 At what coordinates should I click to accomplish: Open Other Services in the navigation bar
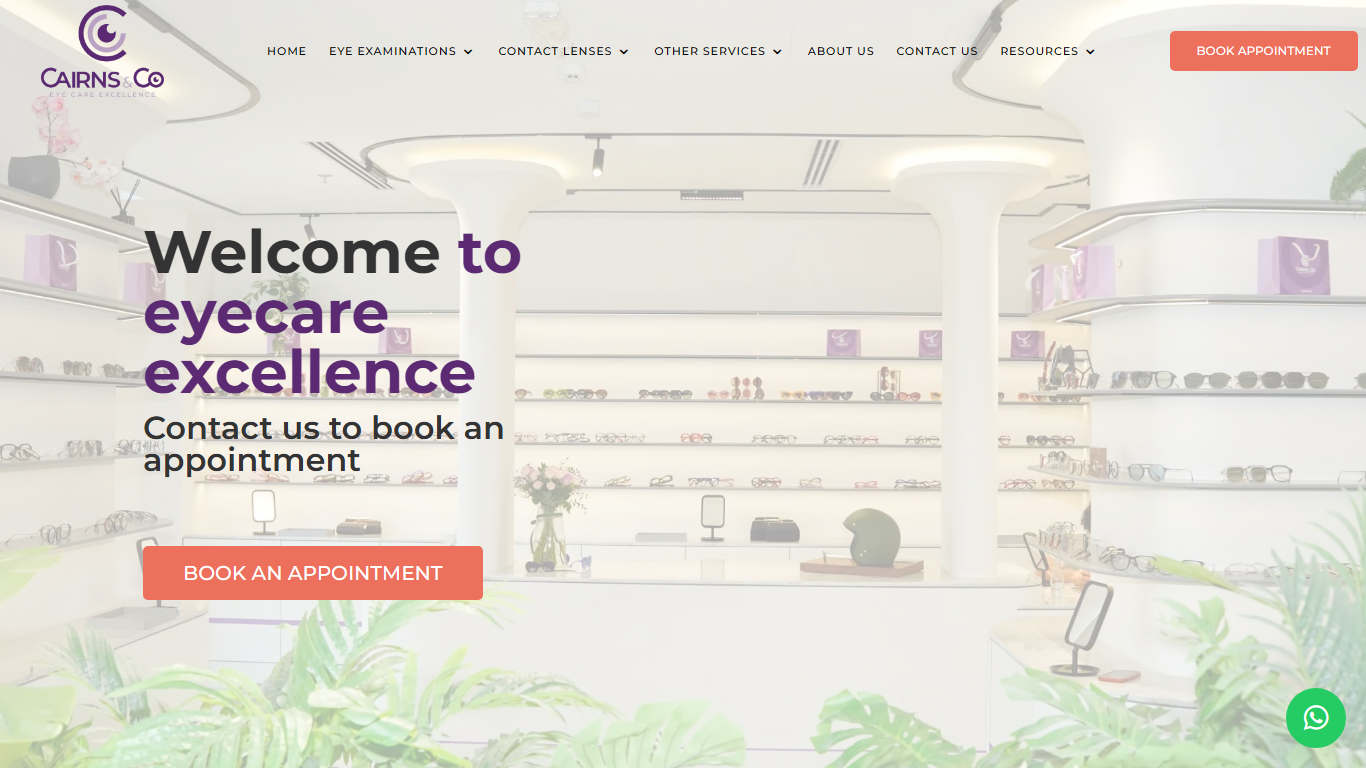pyautogui.click(x=710, y=51)
